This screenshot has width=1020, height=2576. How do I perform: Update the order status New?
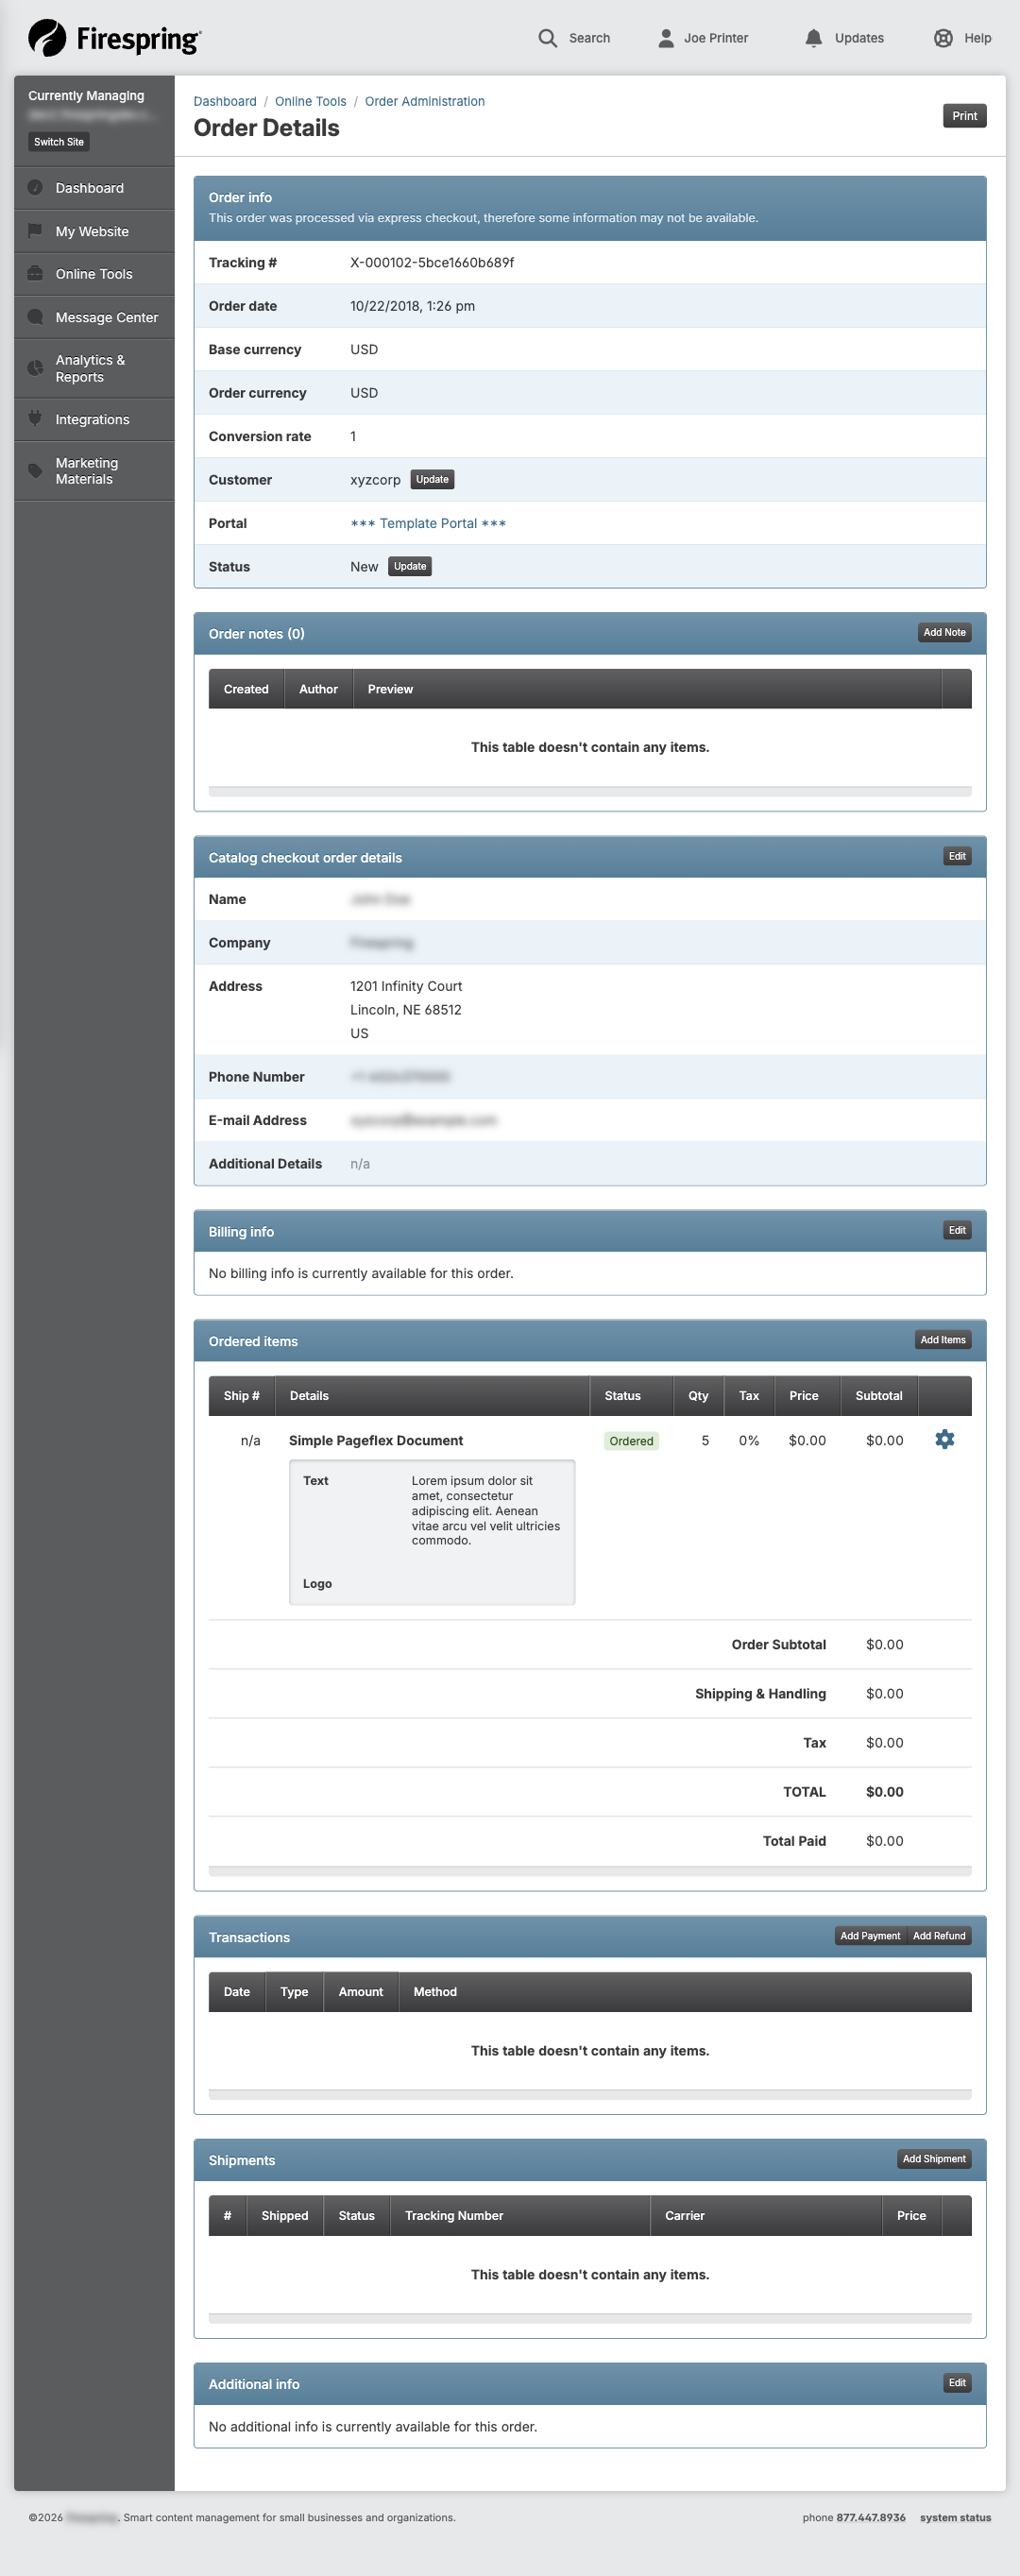coord(410,566)
